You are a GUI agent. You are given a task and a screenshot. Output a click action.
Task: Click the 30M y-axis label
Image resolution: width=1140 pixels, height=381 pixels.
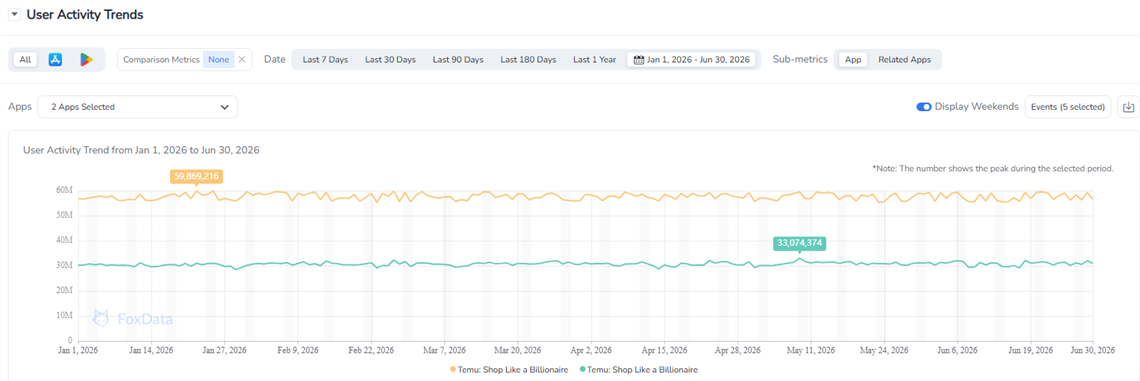click(65, 265)
